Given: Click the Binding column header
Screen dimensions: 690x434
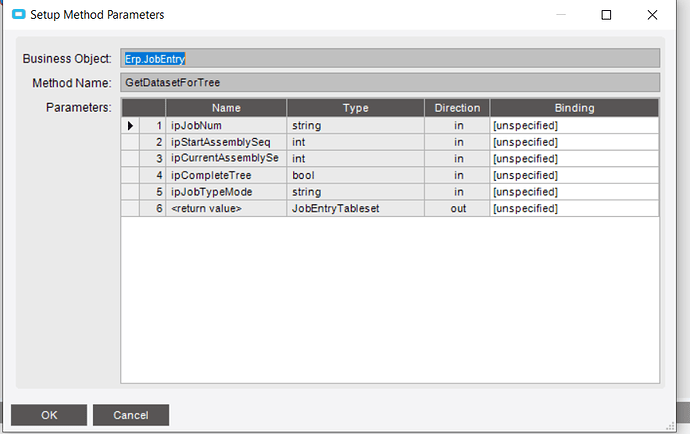Looking at the screenshot, I should pos(574,108).
